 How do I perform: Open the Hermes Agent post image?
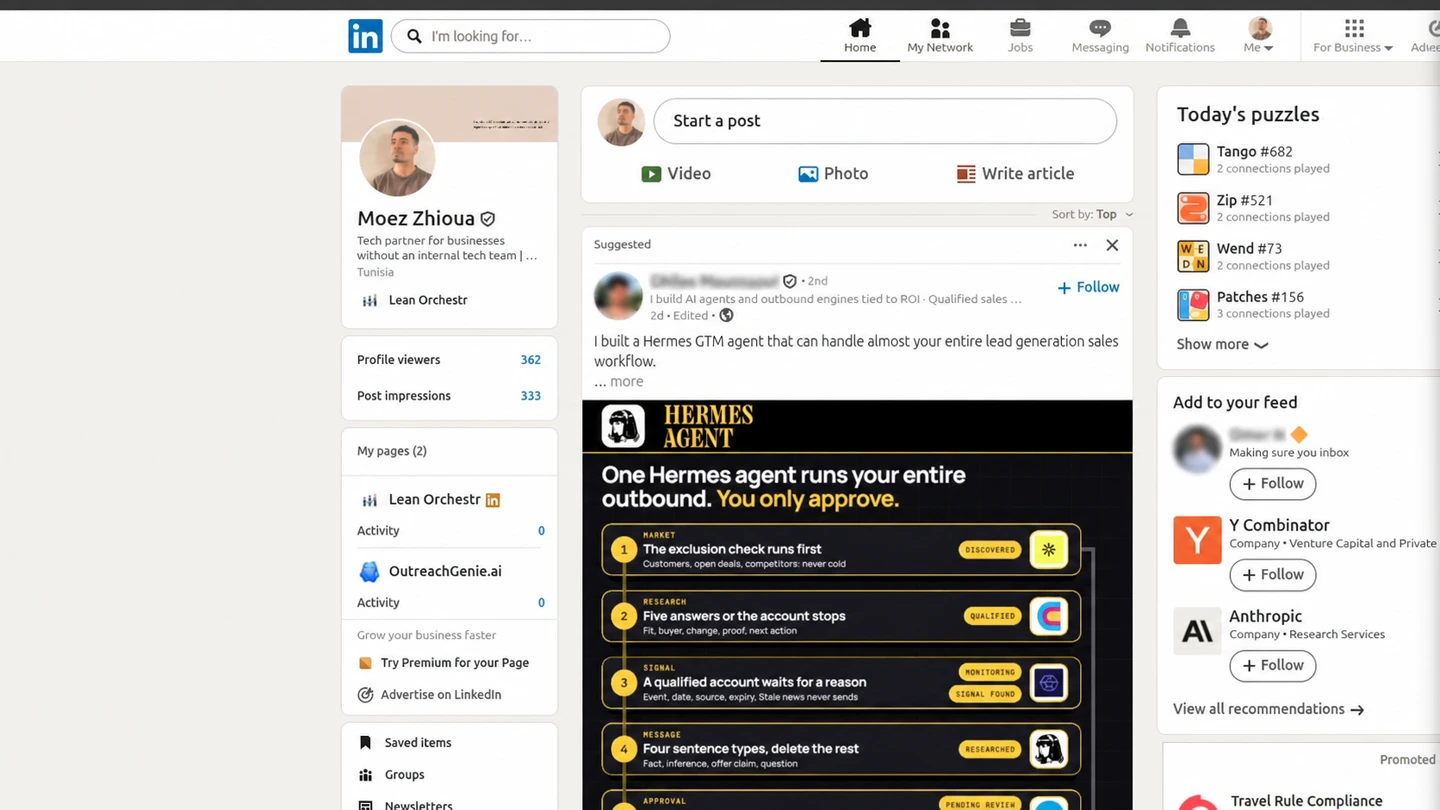pos(857,605)
